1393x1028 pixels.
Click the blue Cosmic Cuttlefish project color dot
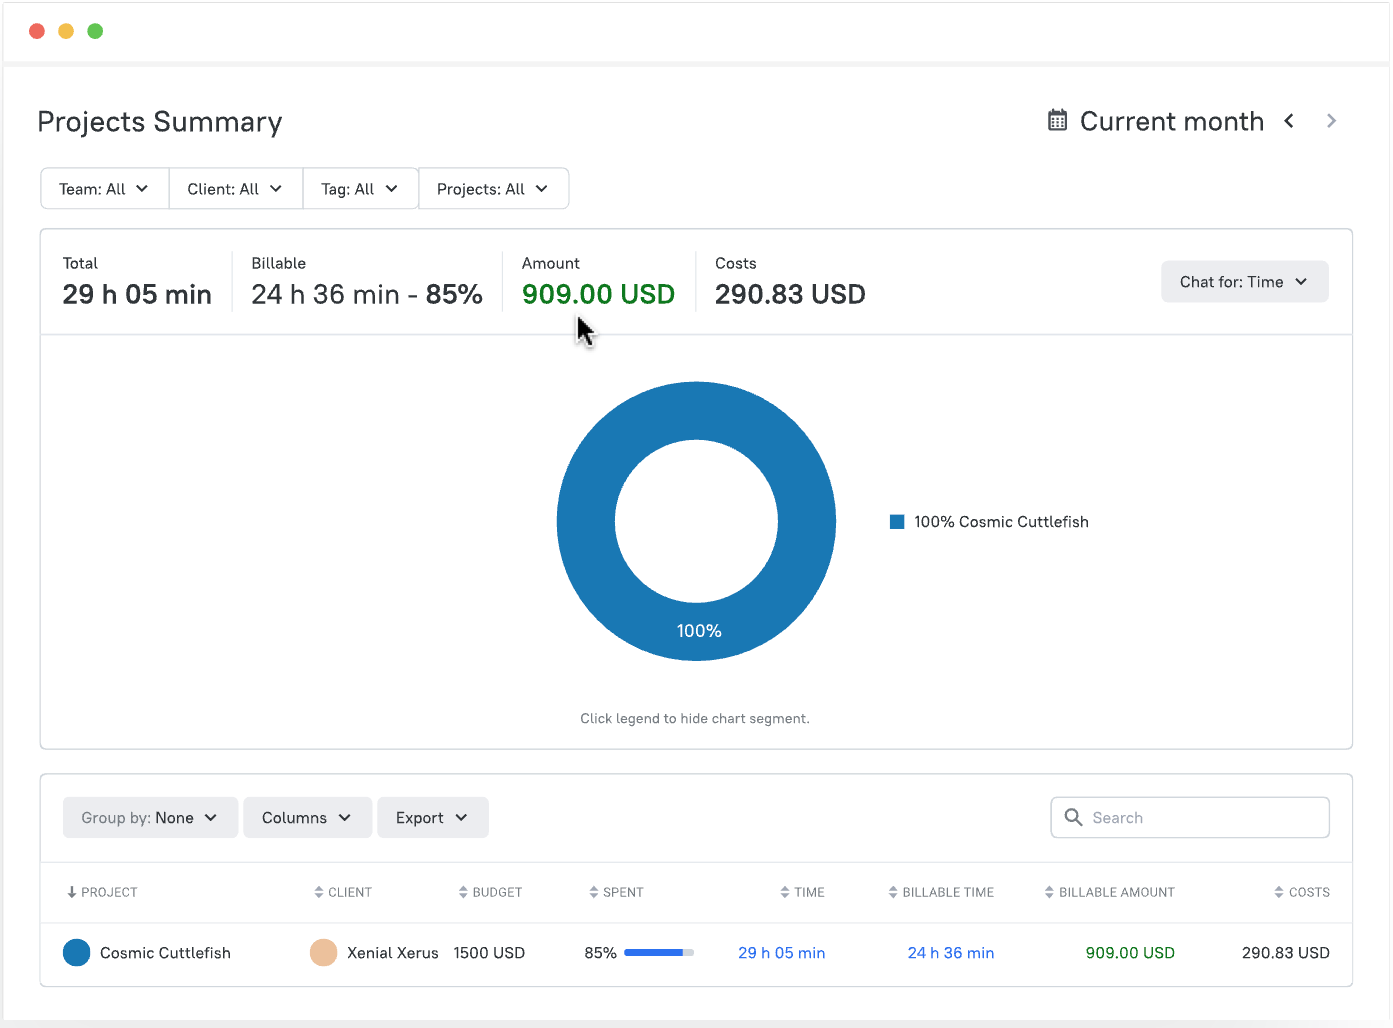tap(76, 953)
